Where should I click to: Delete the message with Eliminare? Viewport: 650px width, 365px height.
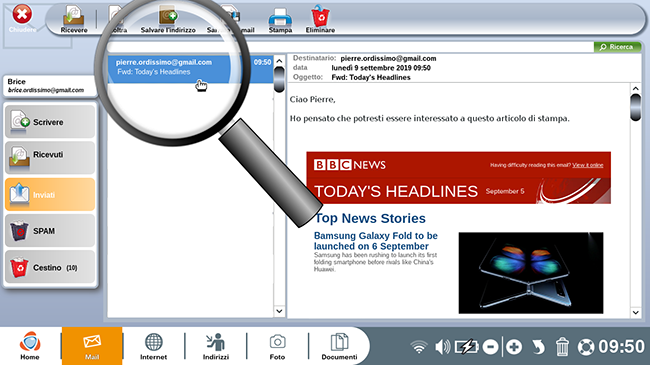320,19
